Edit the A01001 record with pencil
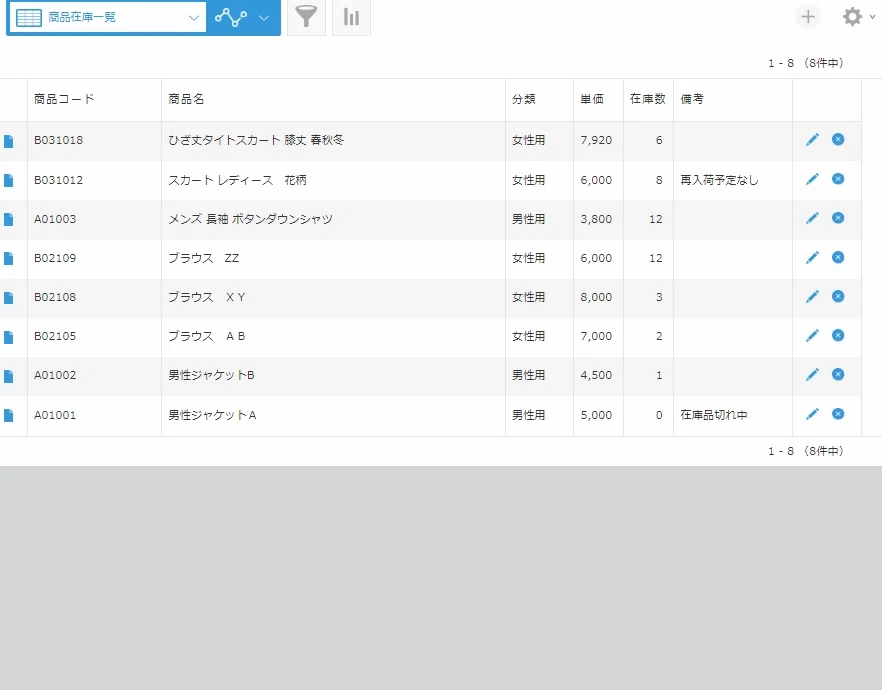 pyautogui.click(x=812, y=414)
